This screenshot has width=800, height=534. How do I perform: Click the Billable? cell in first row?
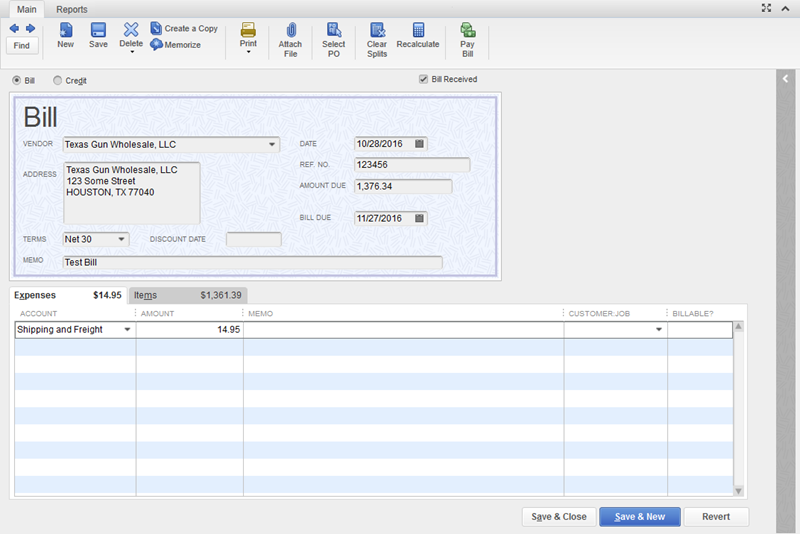point(700,330)
